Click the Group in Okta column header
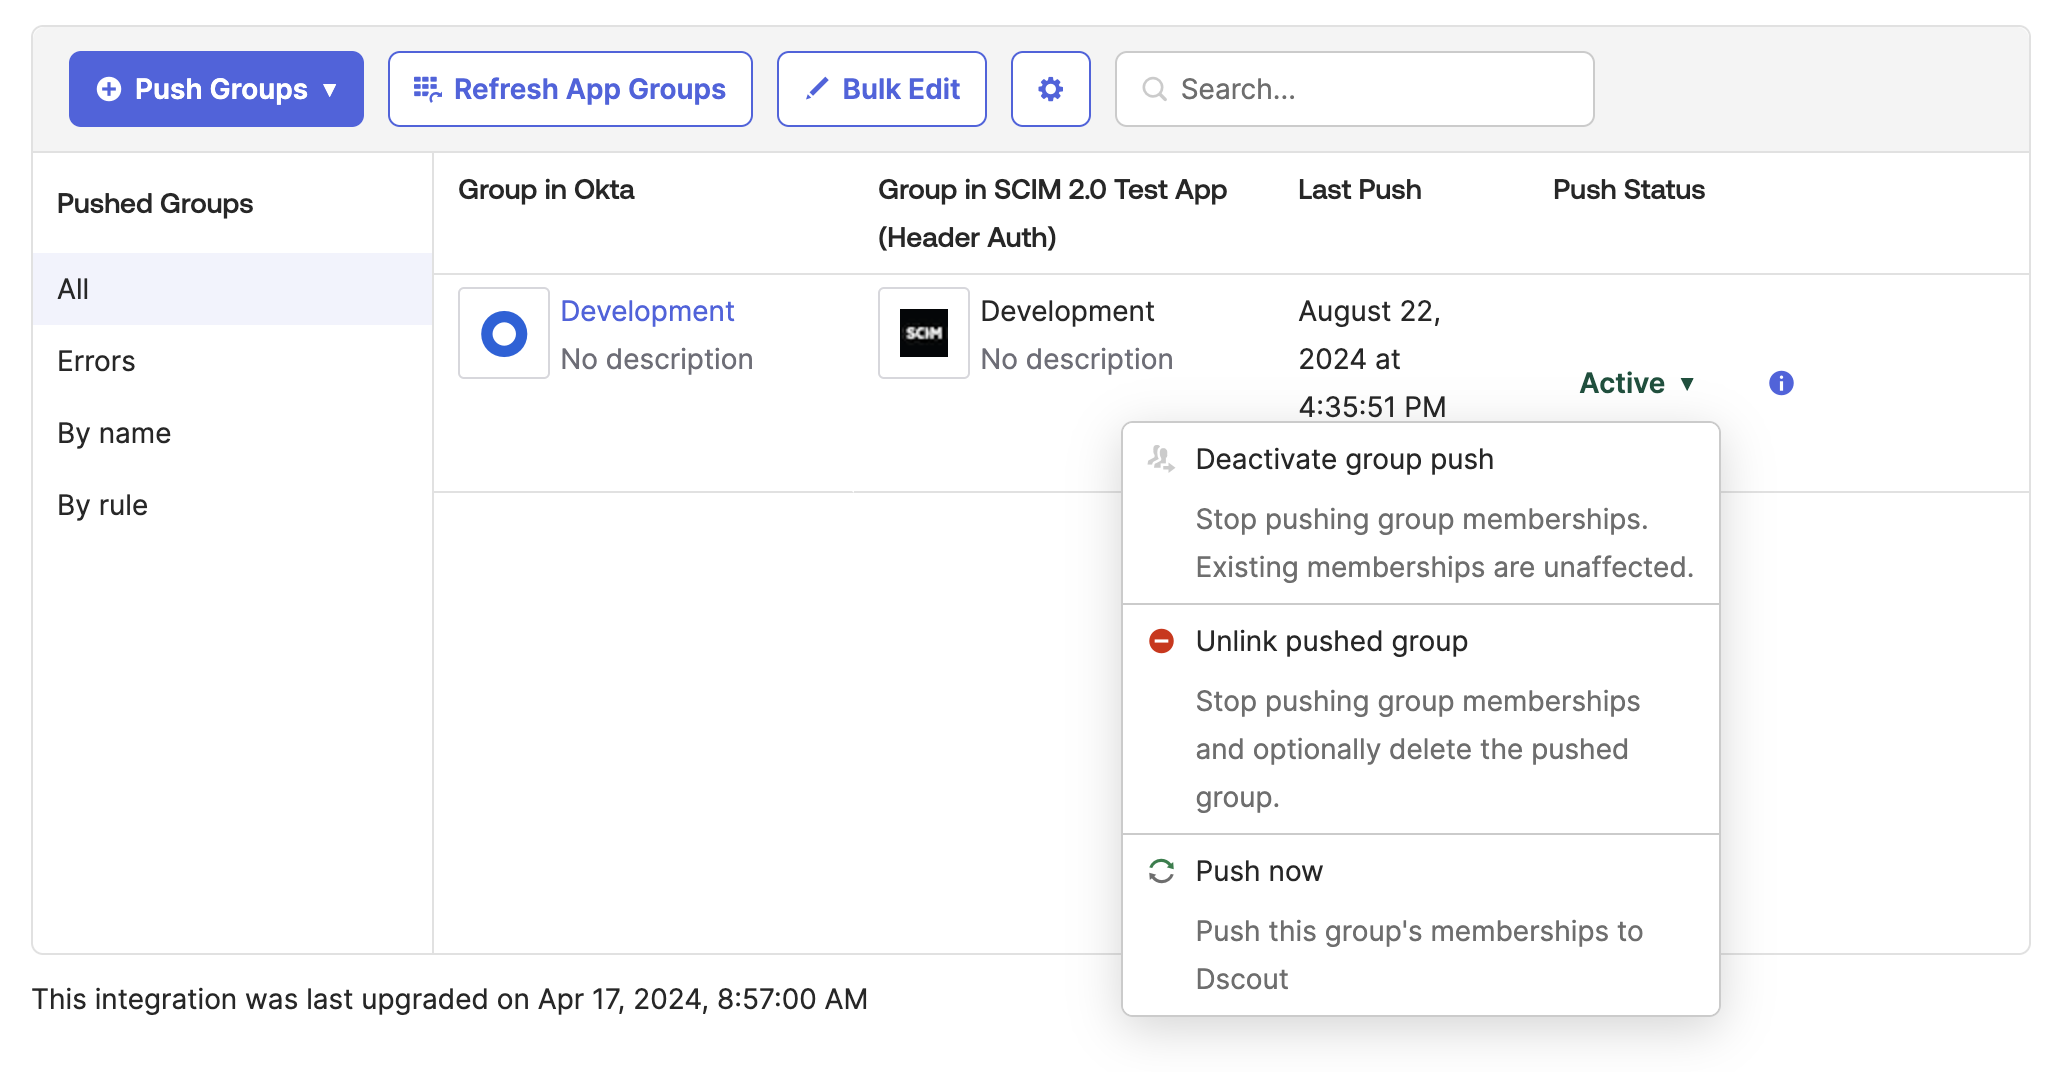Screen dimensions: 2060x1072 click(x=546, y=189)
